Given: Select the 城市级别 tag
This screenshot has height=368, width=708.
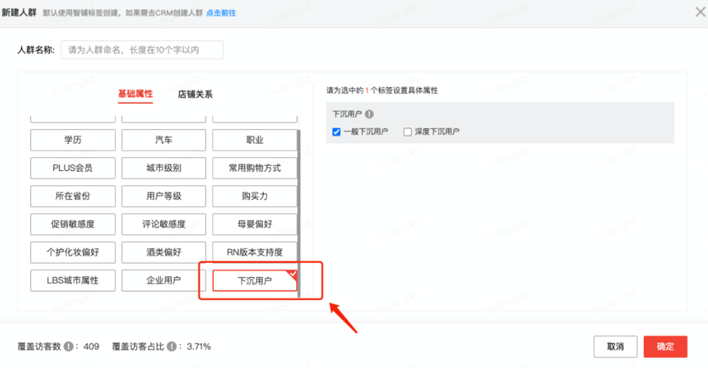Looking at the screenshot, I should coord(163,168).
